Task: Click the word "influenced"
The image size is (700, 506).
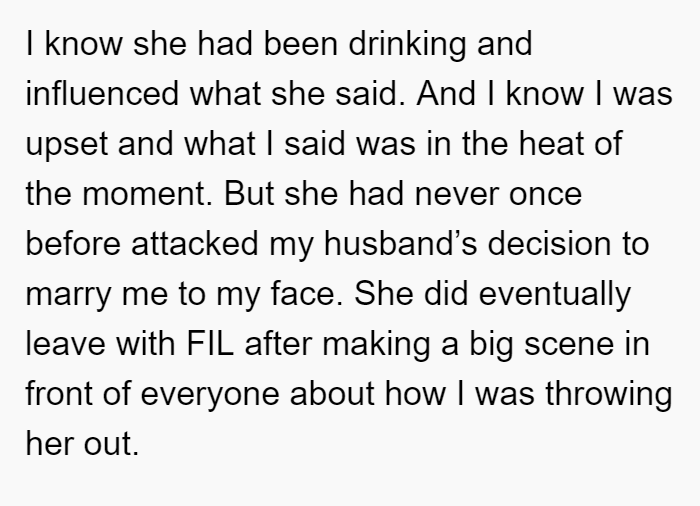Action: point(102,94)
